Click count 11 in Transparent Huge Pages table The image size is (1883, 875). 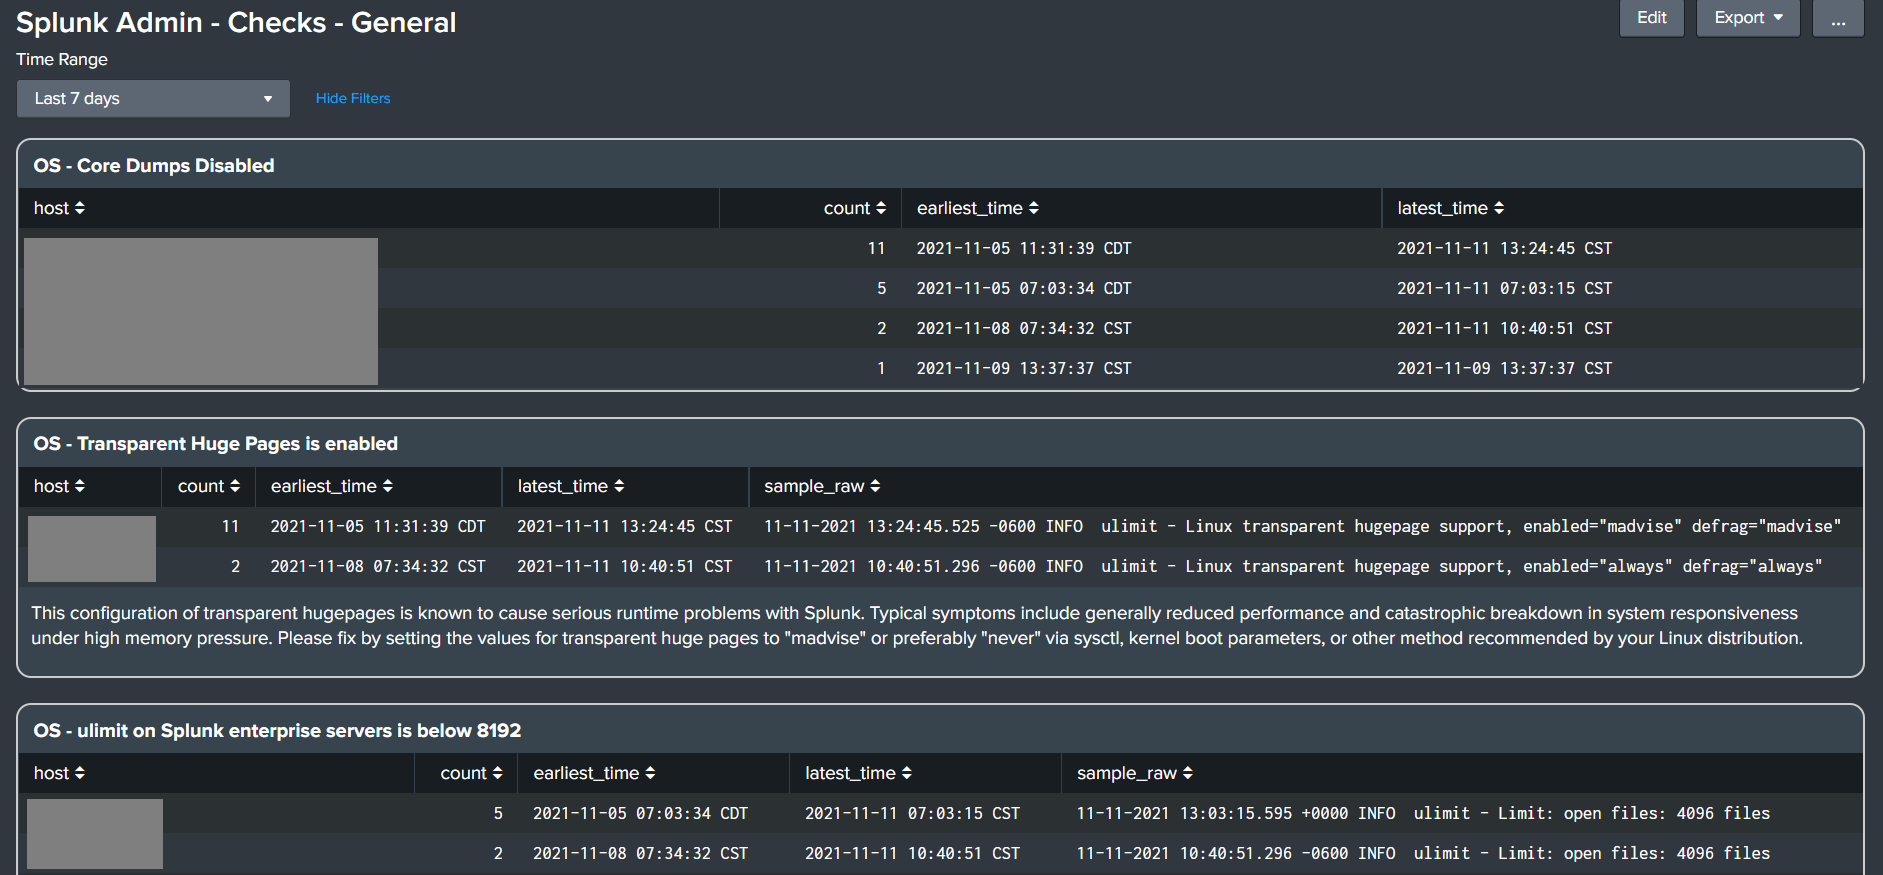click(x=230, y=526)
